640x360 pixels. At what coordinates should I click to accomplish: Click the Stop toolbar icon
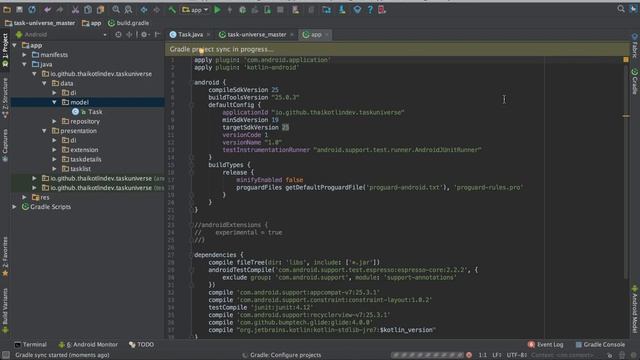tap(280, 10)
